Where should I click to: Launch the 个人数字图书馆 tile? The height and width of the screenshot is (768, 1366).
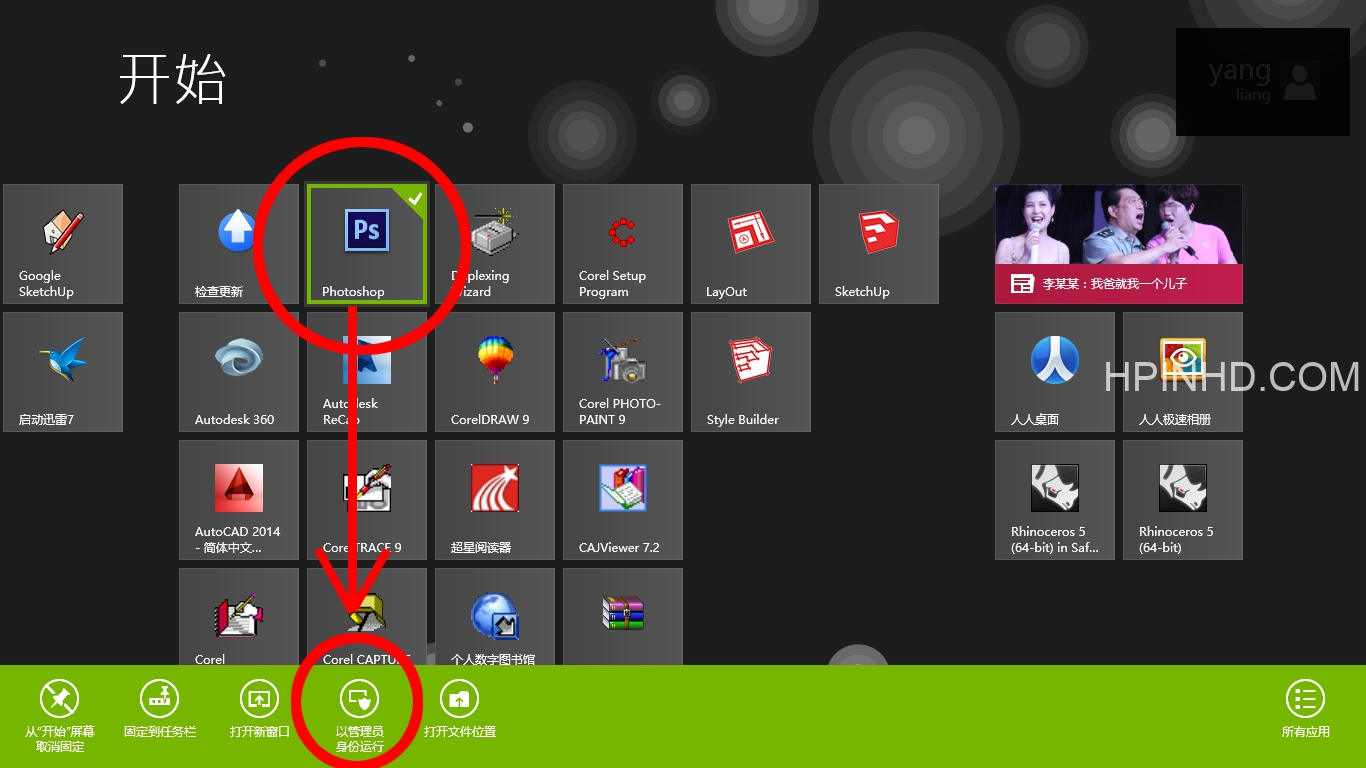coord(495,616)
